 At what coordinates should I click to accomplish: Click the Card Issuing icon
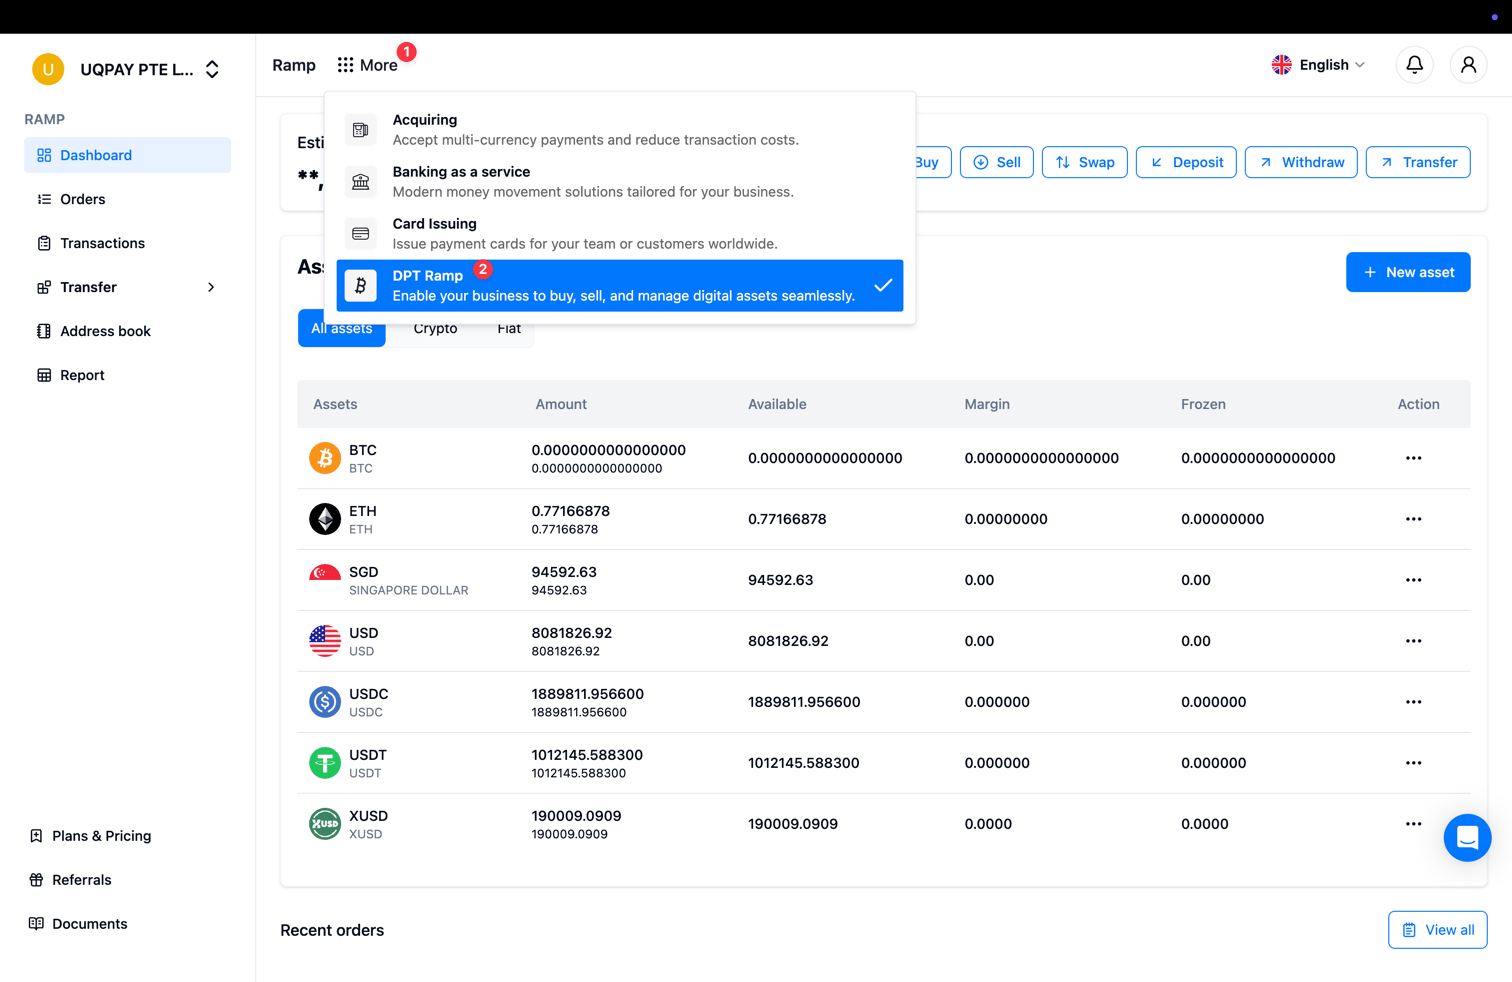[x=361, y=234]
